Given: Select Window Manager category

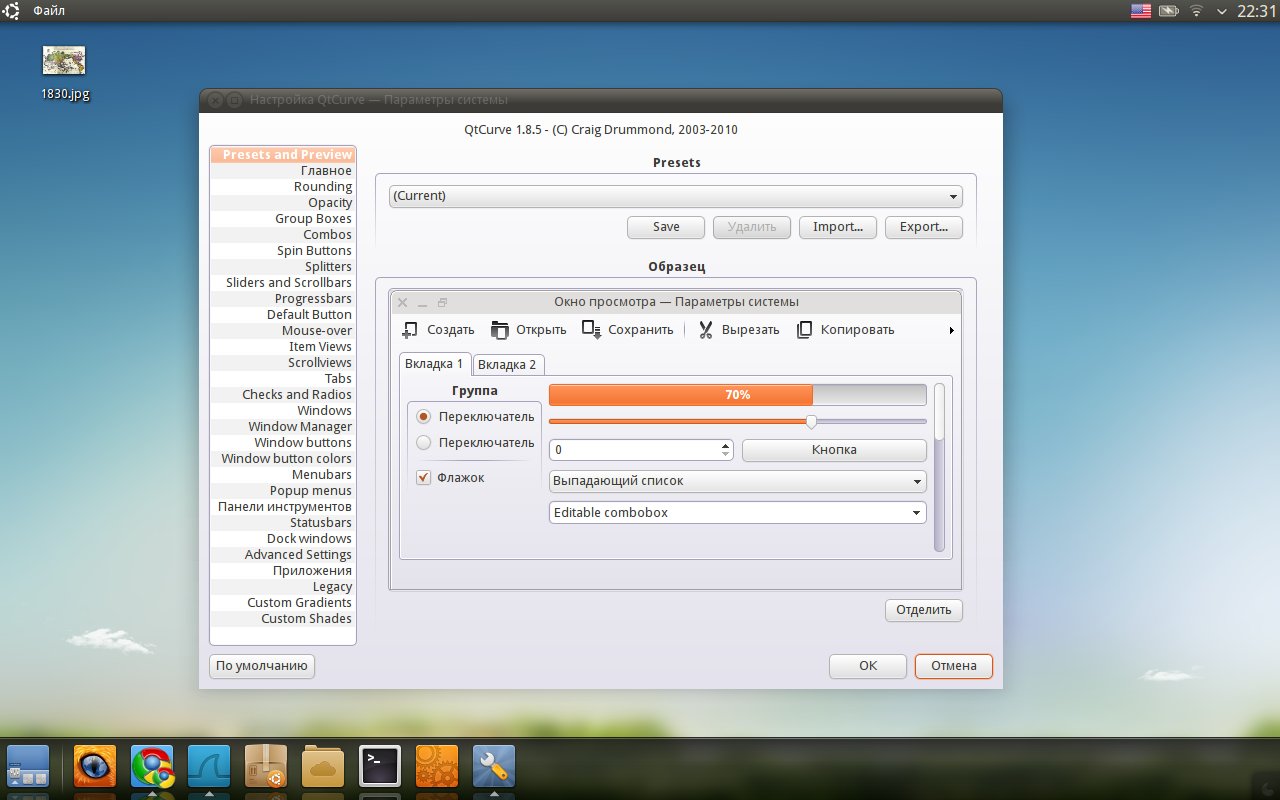Looking at the screenshot, I should (x=283, y=427).
